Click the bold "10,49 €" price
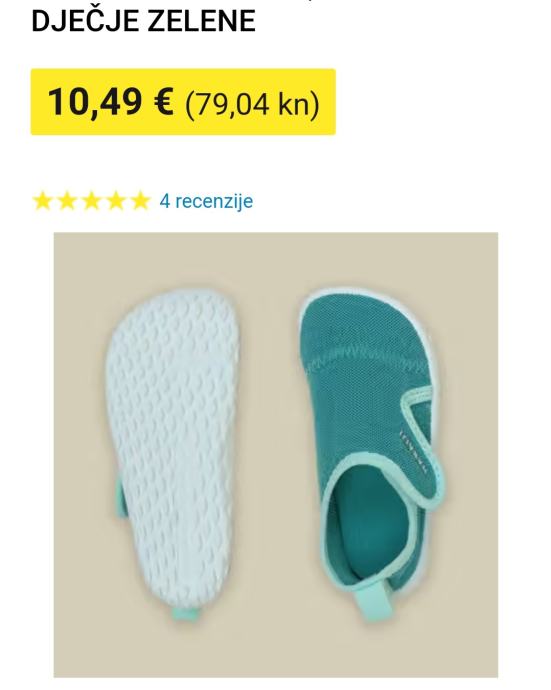The image size is (551, 690). 110,102
